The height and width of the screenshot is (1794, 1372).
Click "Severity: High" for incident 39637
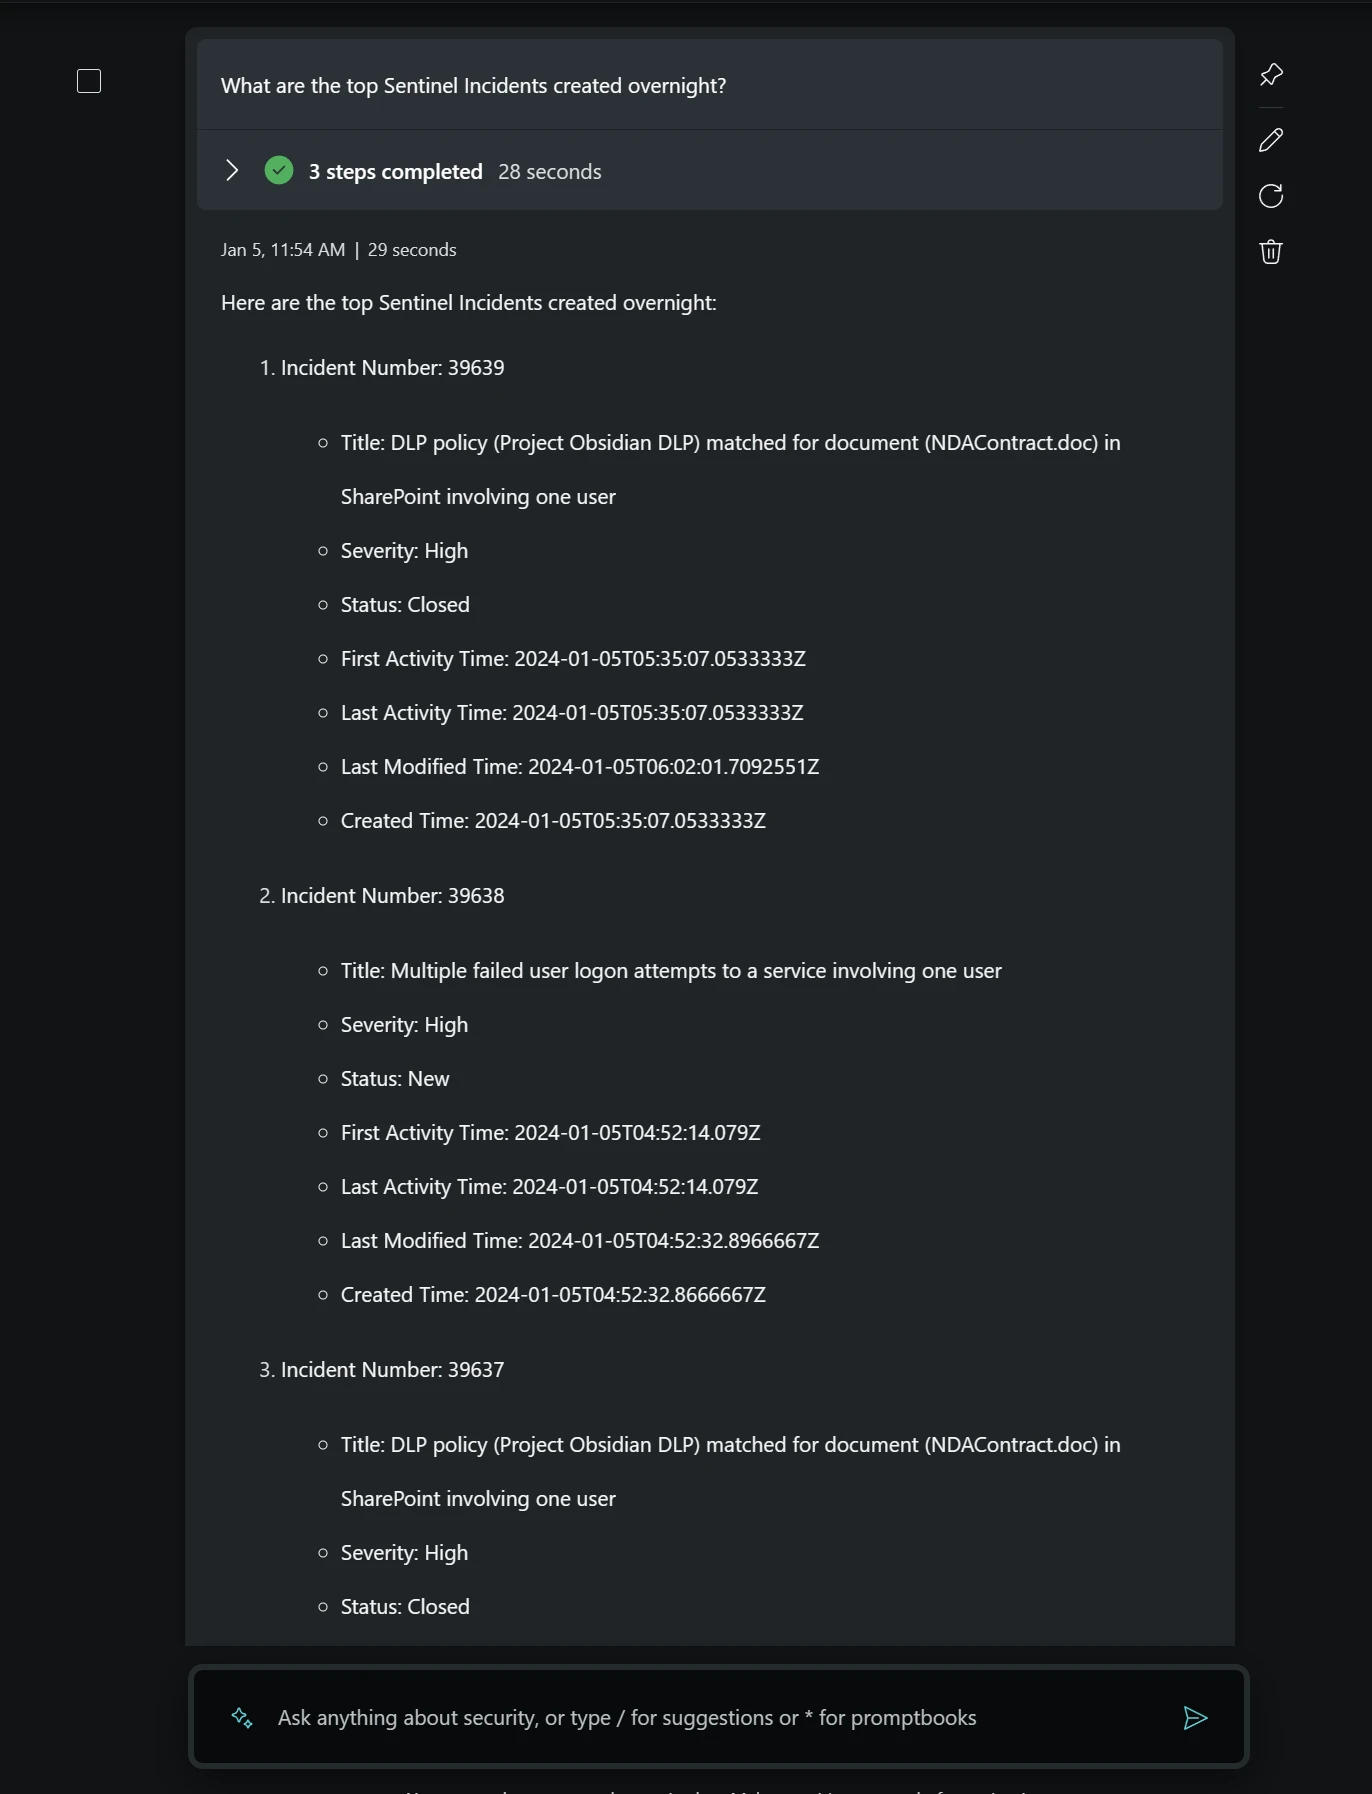click(403, 1553)
